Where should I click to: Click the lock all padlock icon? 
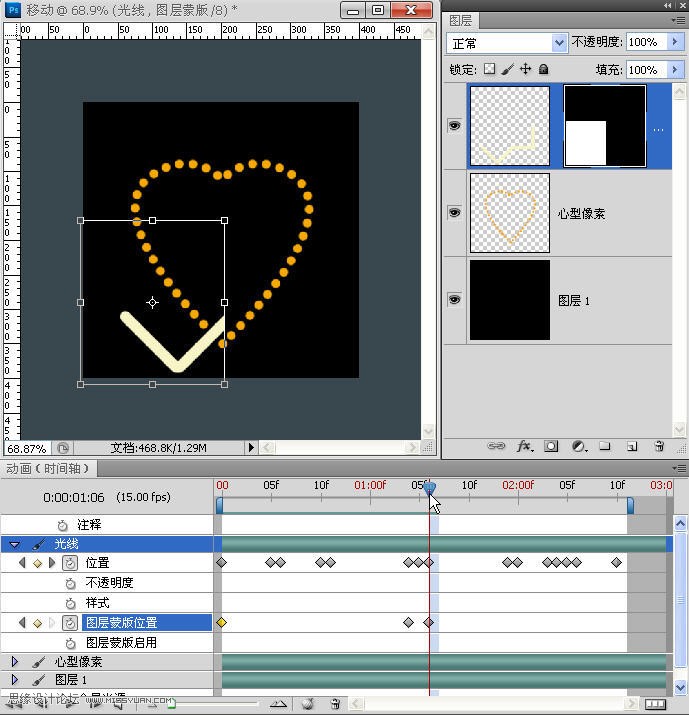(x=543, y=69)
